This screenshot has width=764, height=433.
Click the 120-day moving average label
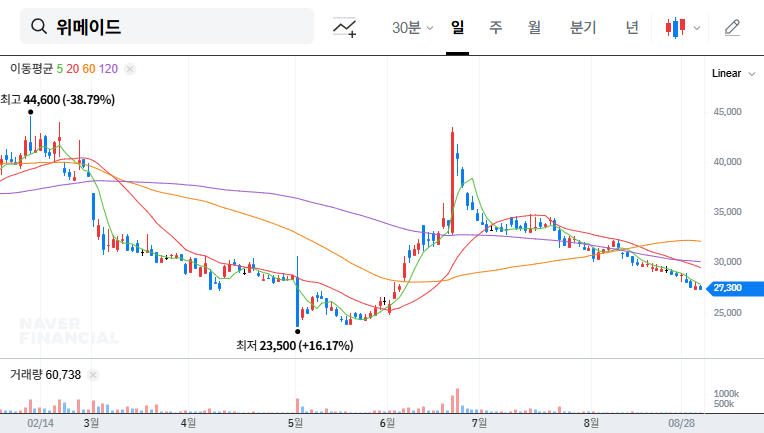(x=108, y=69)
